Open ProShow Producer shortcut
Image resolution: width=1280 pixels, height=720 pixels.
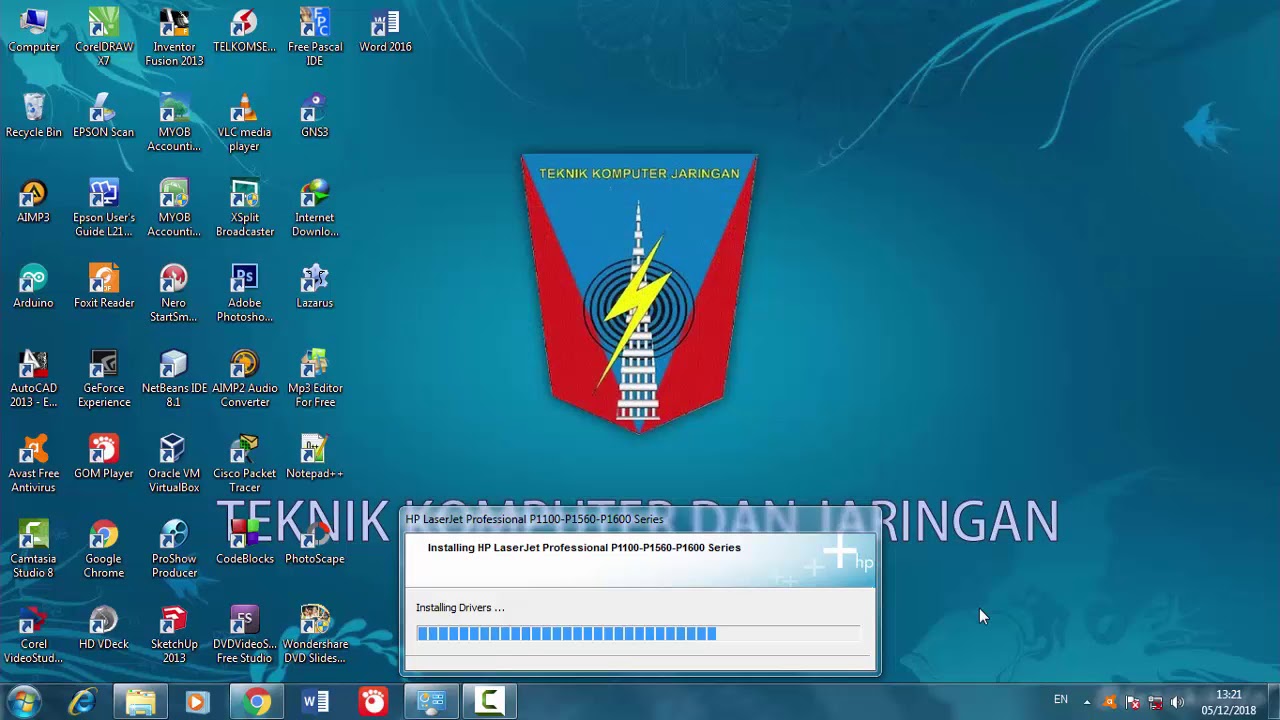click(x=174, y=549)
